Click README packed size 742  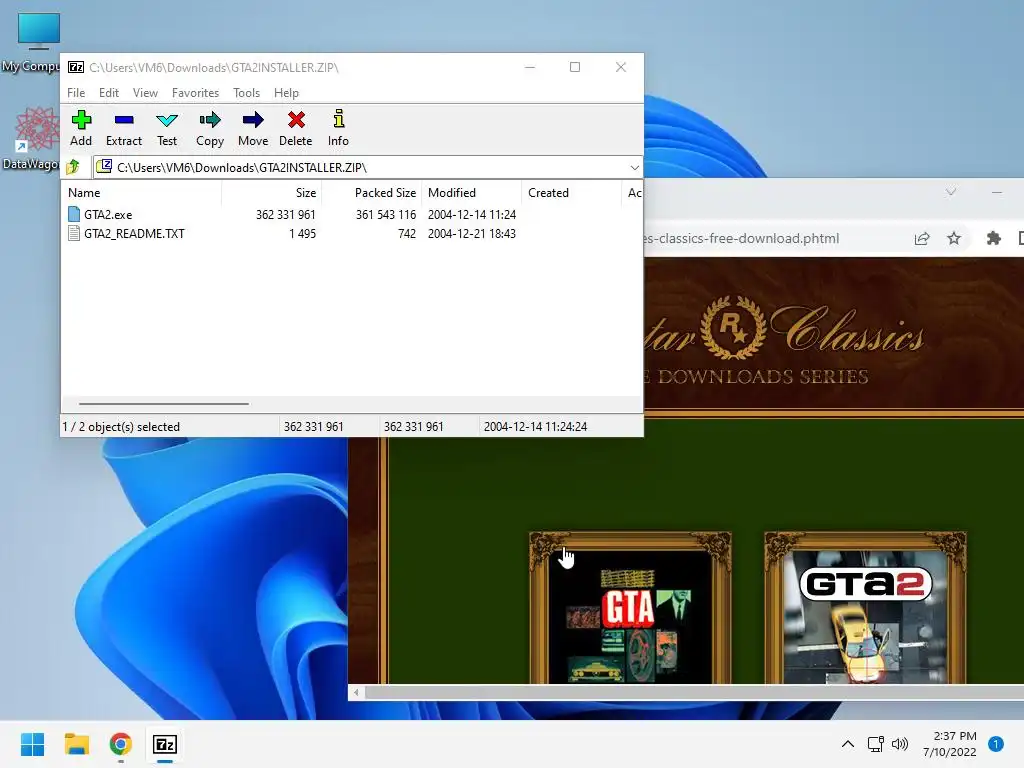point(407,233)
